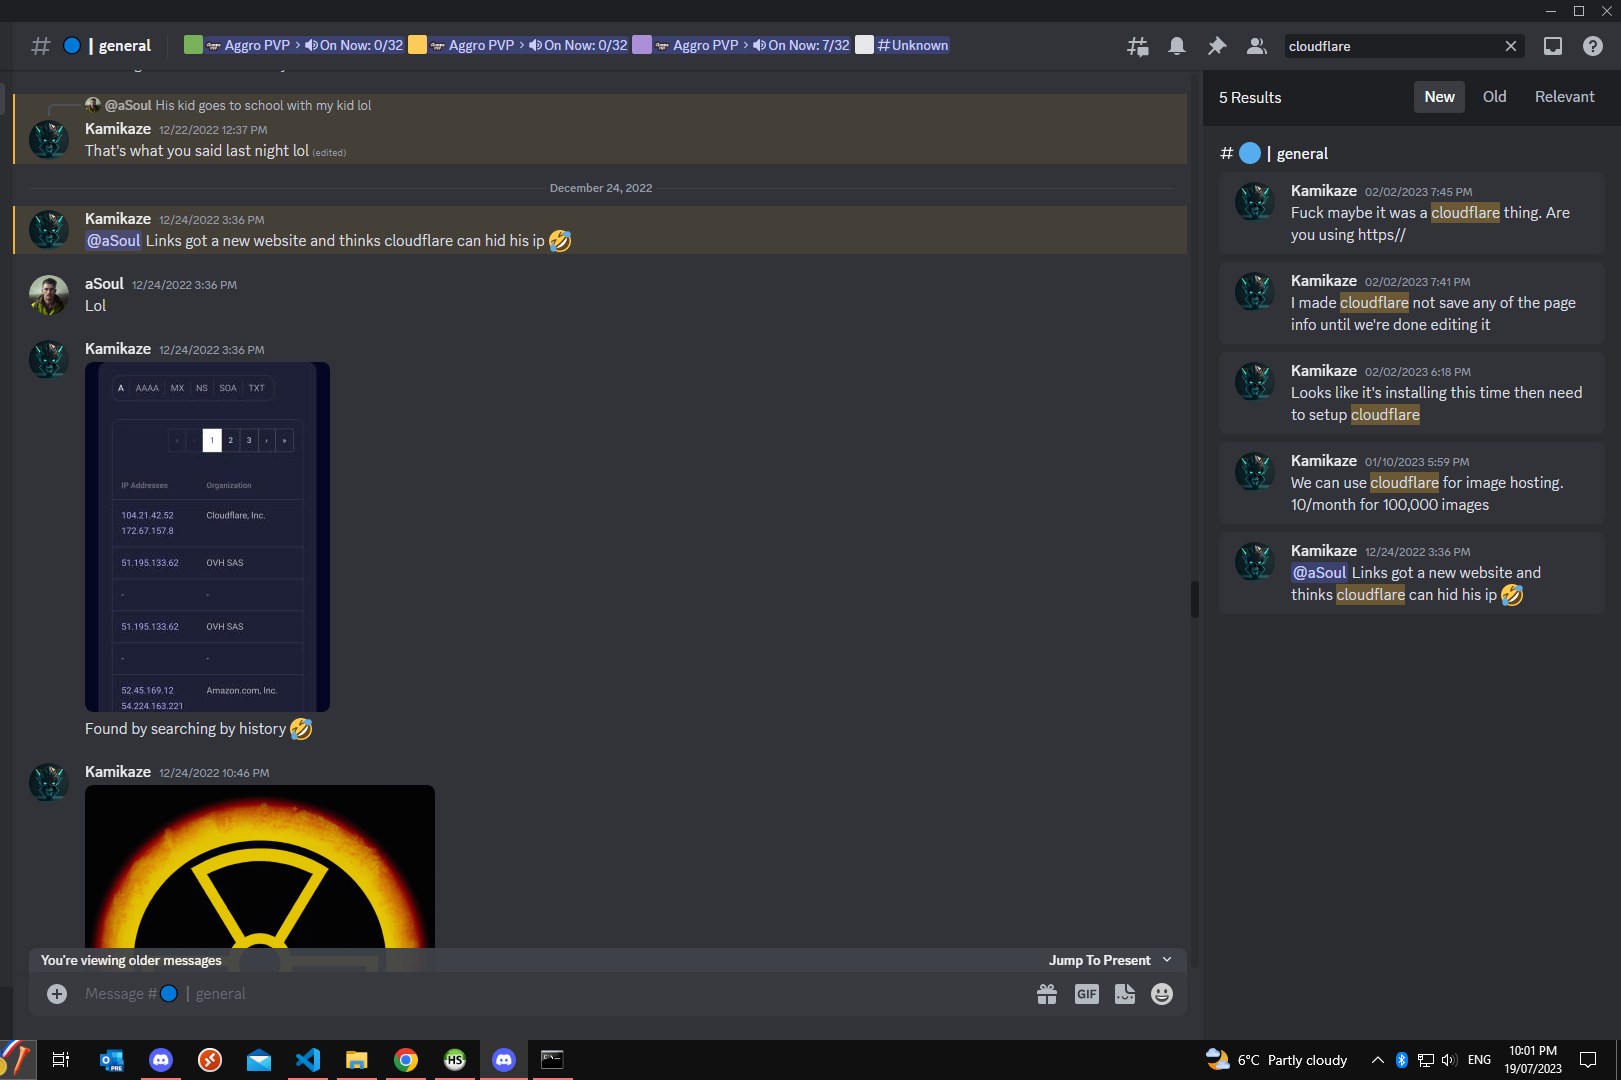Click Kamikaze username on 12/22/2022 message
1621x1080 pixels.
pos(118,129)
